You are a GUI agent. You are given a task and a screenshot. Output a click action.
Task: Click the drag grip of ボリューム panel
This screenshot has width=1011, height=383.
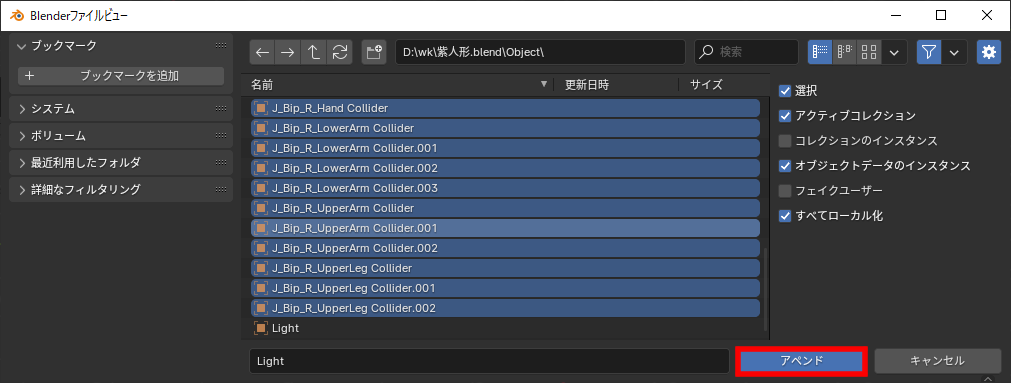221,136
